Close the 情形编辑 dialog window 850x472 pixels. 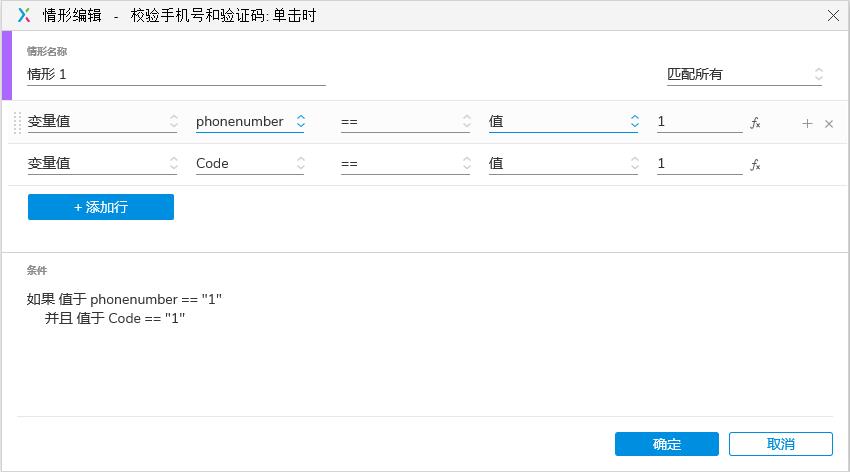click(833, 16)
